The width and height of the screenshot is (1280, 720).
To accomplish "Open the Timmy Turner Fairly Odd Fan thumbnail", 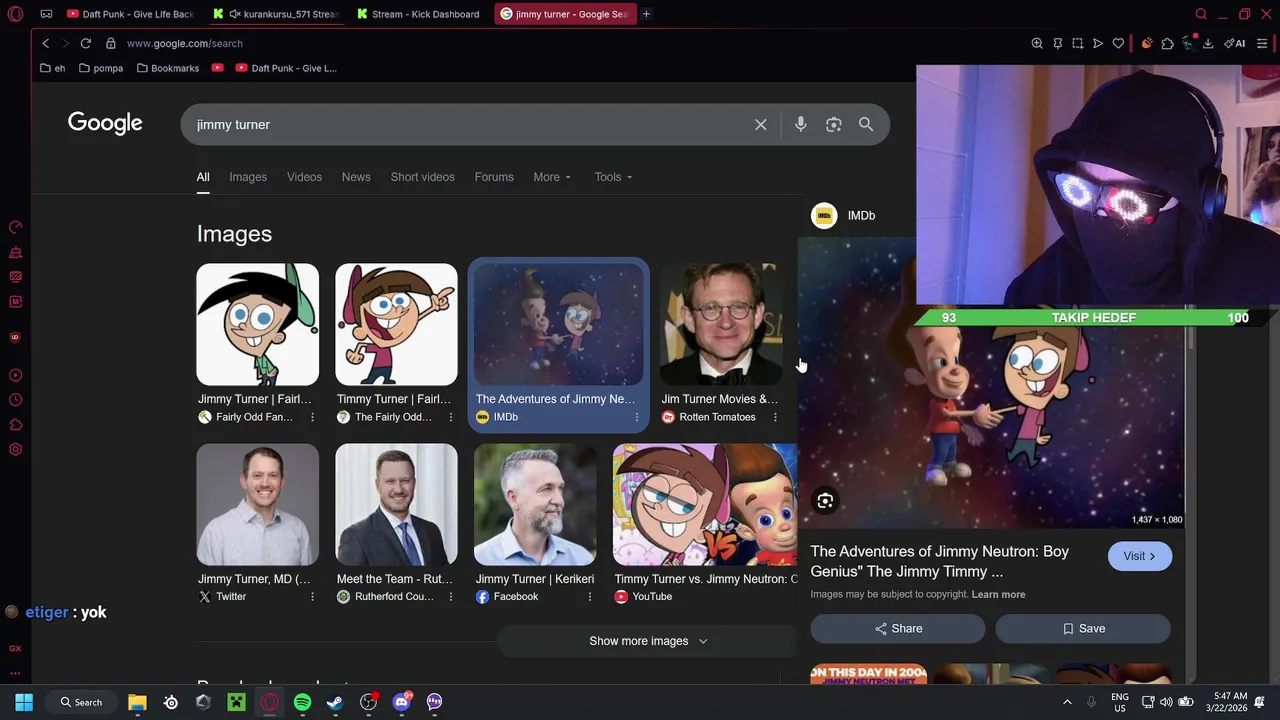I will 258,325.
